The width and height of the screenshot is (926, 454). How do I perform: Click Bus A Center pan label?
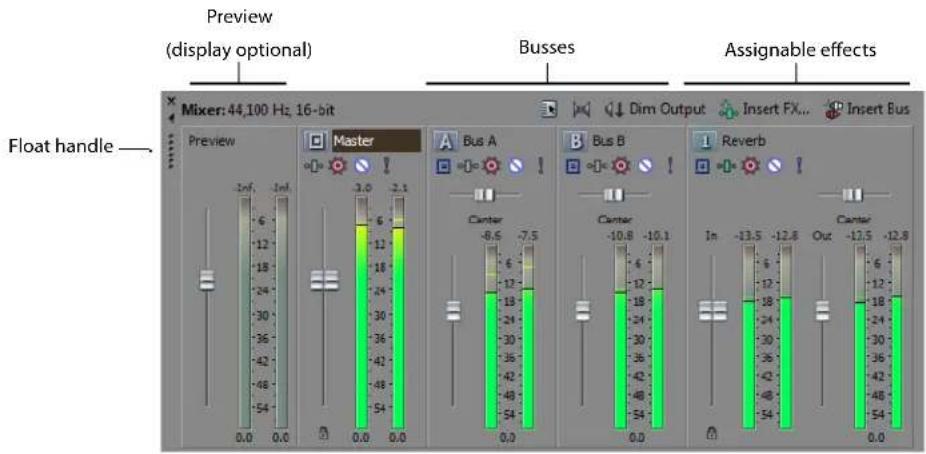pyautogui.click(x=485, y=220)
